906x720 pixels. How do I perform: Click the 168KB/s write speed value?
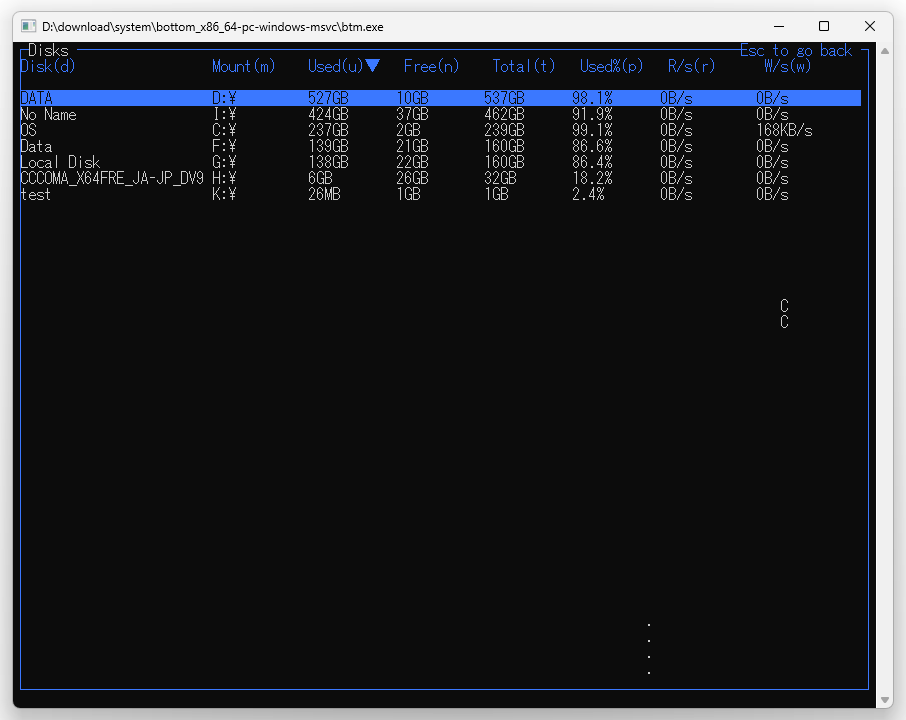784,131
